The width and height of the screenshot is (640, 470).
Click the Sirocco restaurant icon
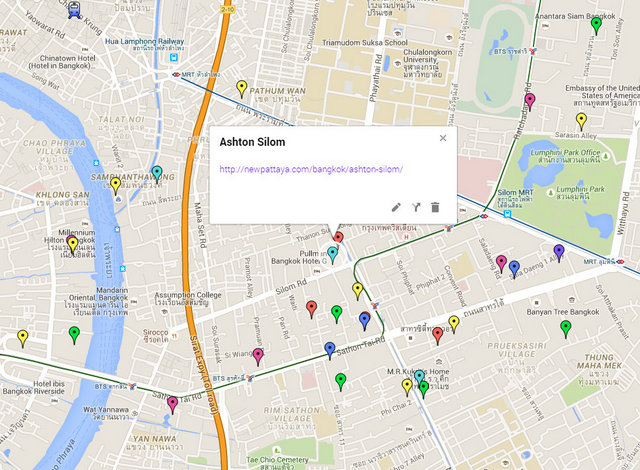(174, 336)
